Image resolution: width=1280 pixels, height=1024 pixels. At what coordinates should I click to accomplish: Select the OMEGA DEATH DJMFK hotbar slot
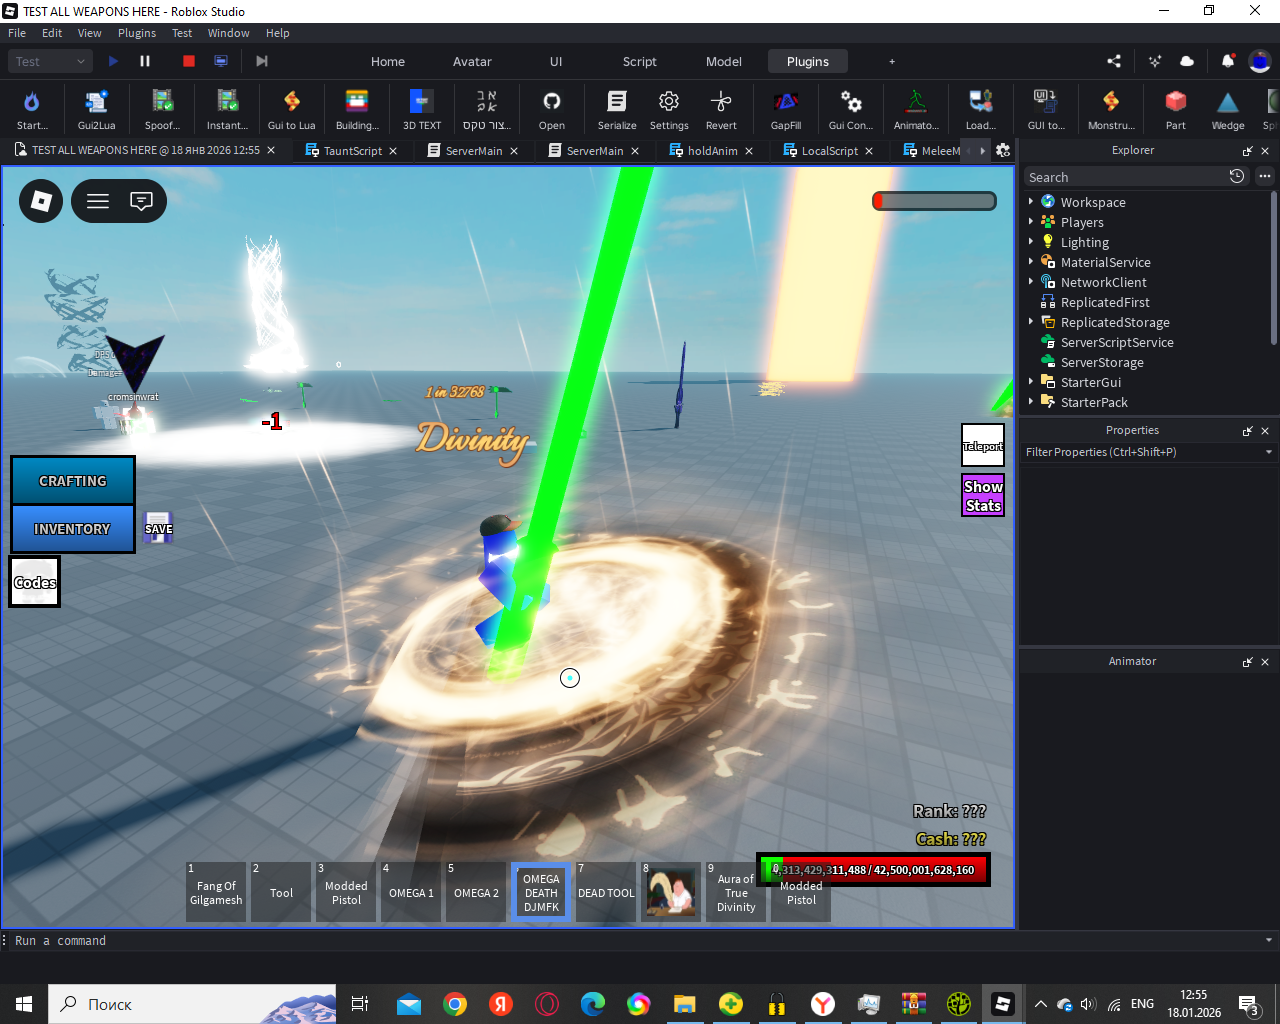[541, 892]
